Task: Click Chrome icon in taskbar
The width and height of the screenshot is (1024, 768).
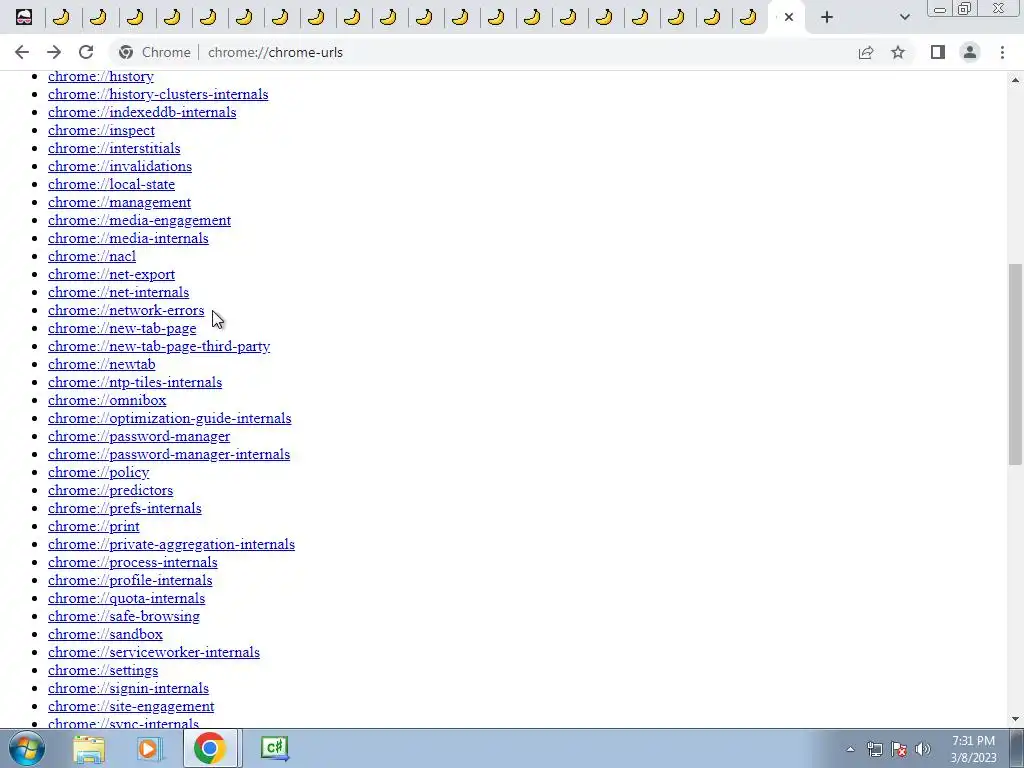Action: (210, 748)
